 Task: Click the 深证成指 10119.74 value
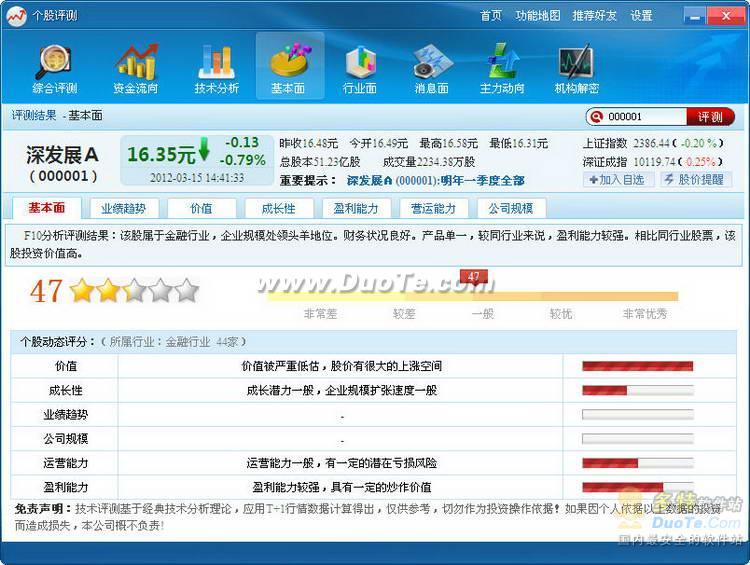[654, 162]
